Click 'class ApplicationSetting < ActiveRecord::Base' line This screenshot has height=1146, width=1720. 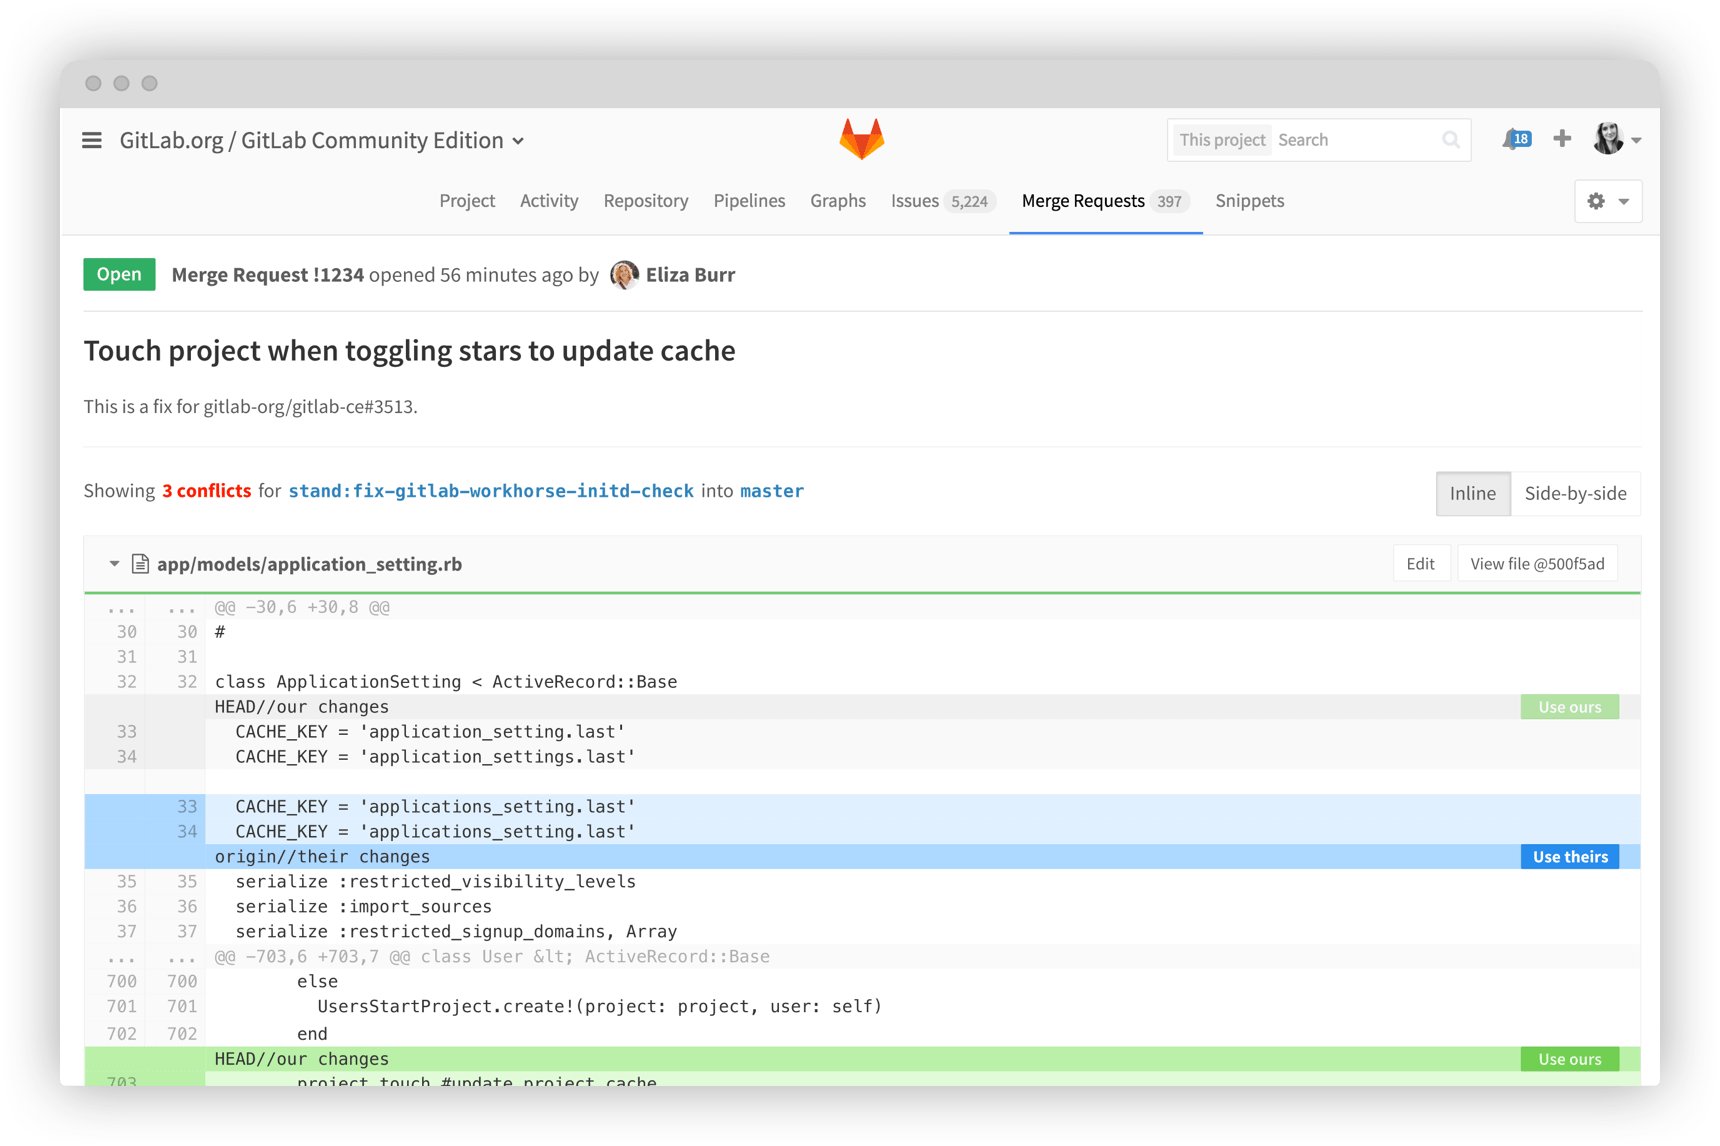(446, 682)
